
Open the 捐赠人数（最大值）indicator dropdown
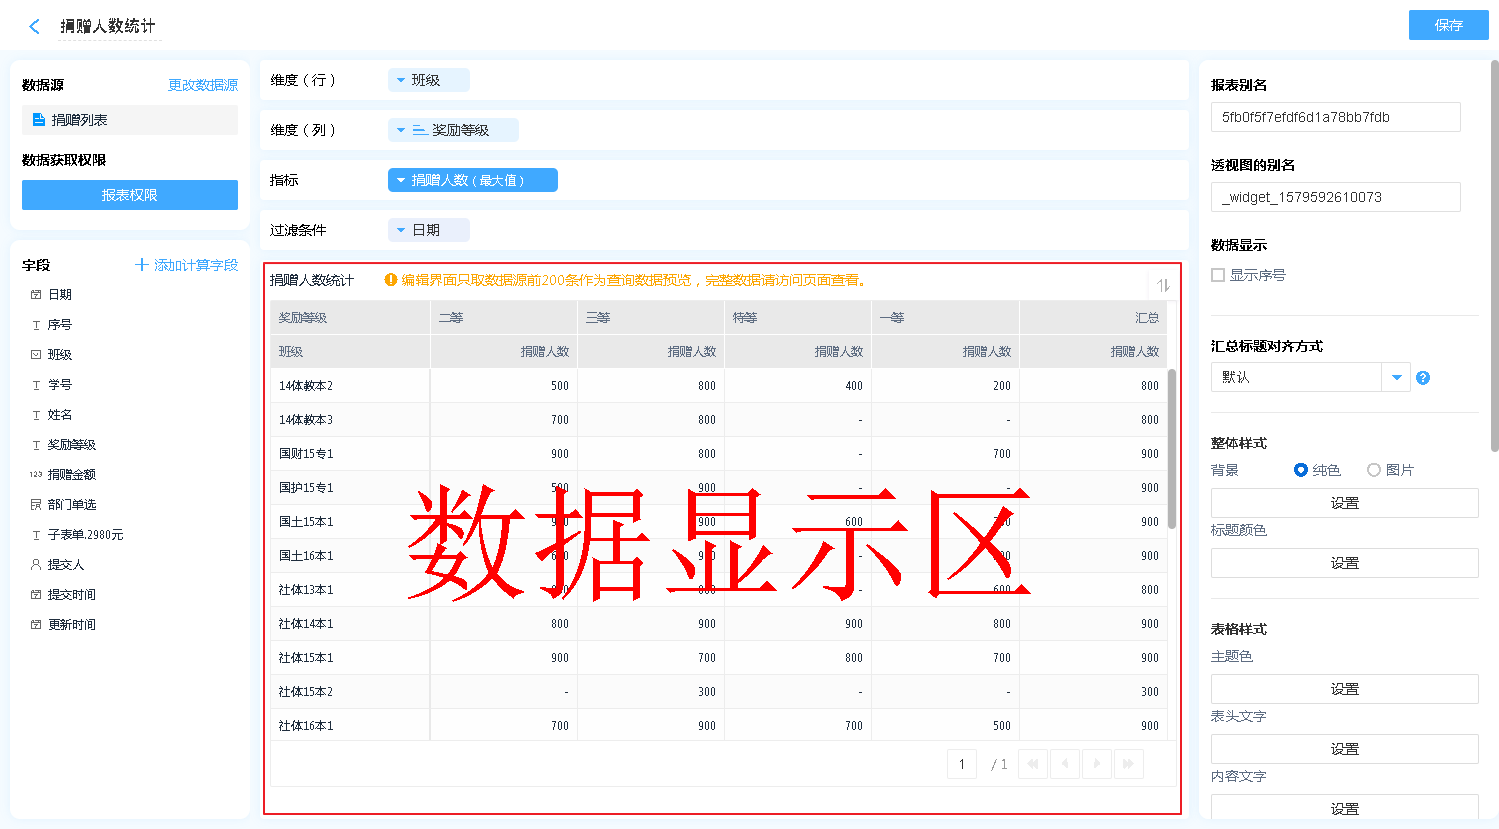[401, 180]
